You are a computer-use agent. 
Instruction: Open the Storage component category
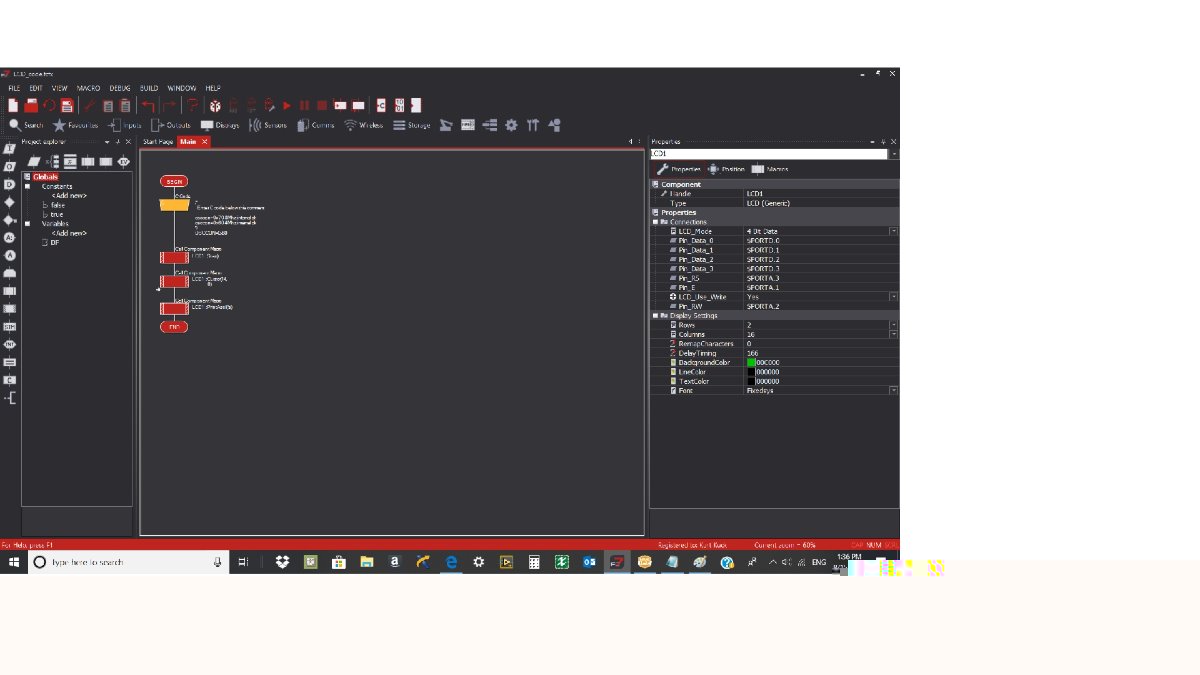click(412, 125)
